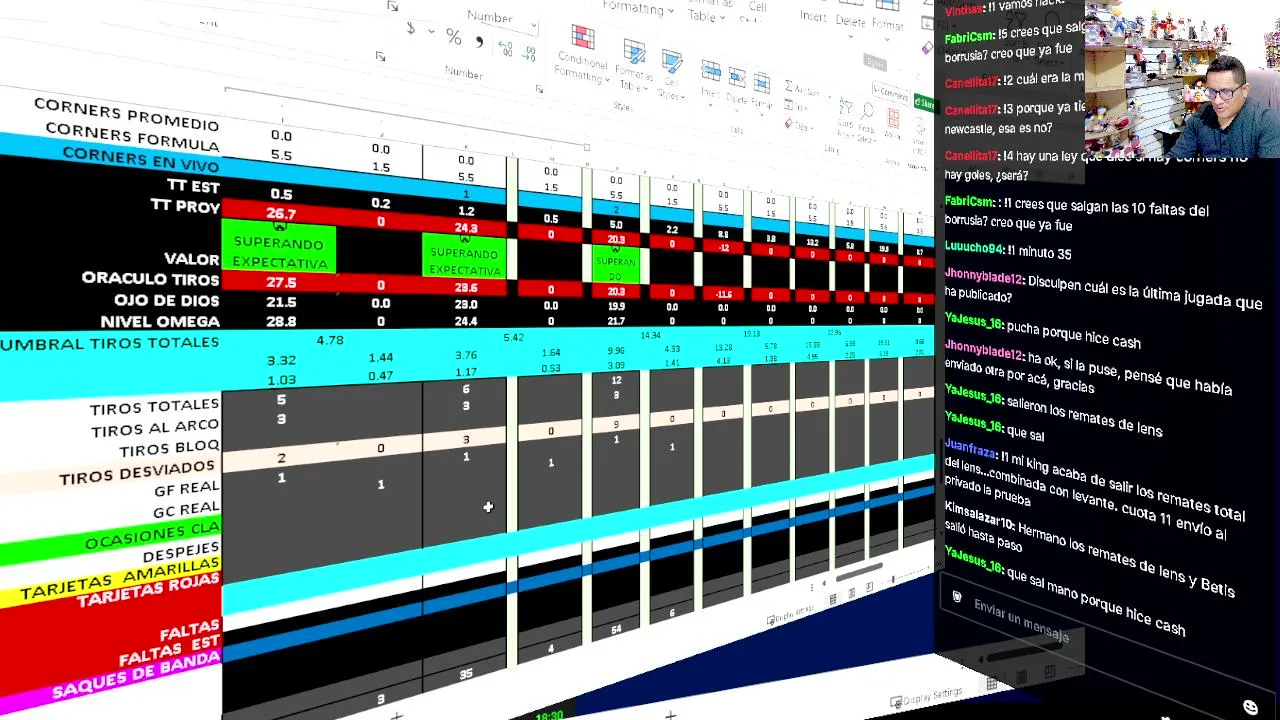Click the chat username Luuucho94
The width and height of the screenshot is (1280, 720).
pos(973,247)
